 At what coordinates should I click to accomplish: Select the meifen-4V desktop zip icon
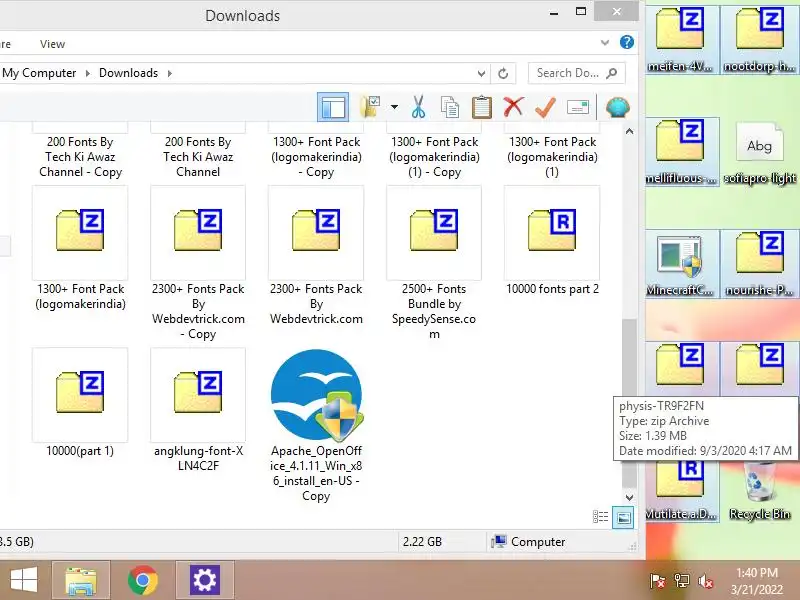point(680,39)
